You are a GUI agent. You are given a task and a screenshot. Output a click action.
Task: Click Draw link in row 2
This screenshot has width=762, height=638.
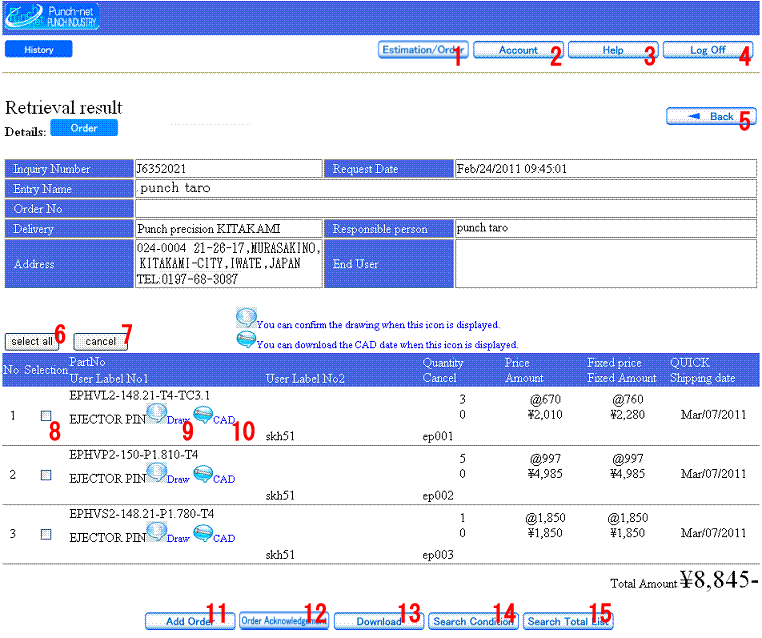click(178, 479)
